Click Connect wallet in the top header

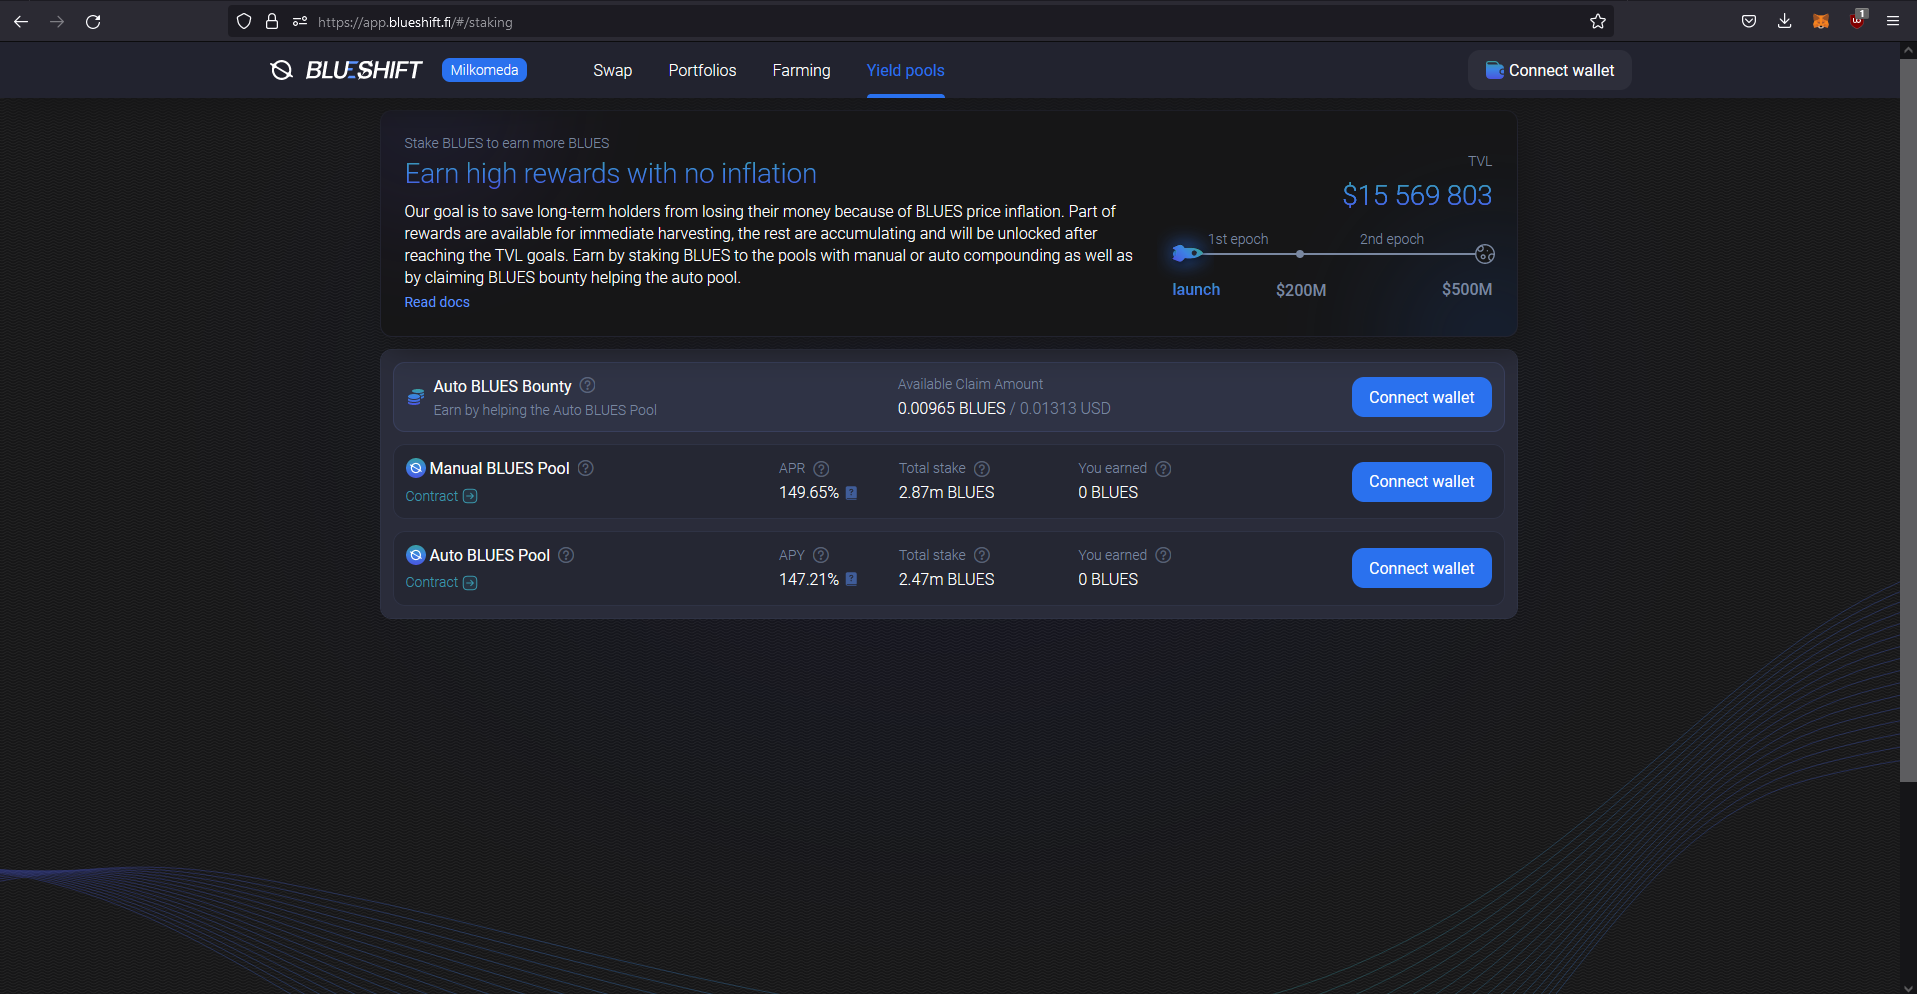[1549, 70]
